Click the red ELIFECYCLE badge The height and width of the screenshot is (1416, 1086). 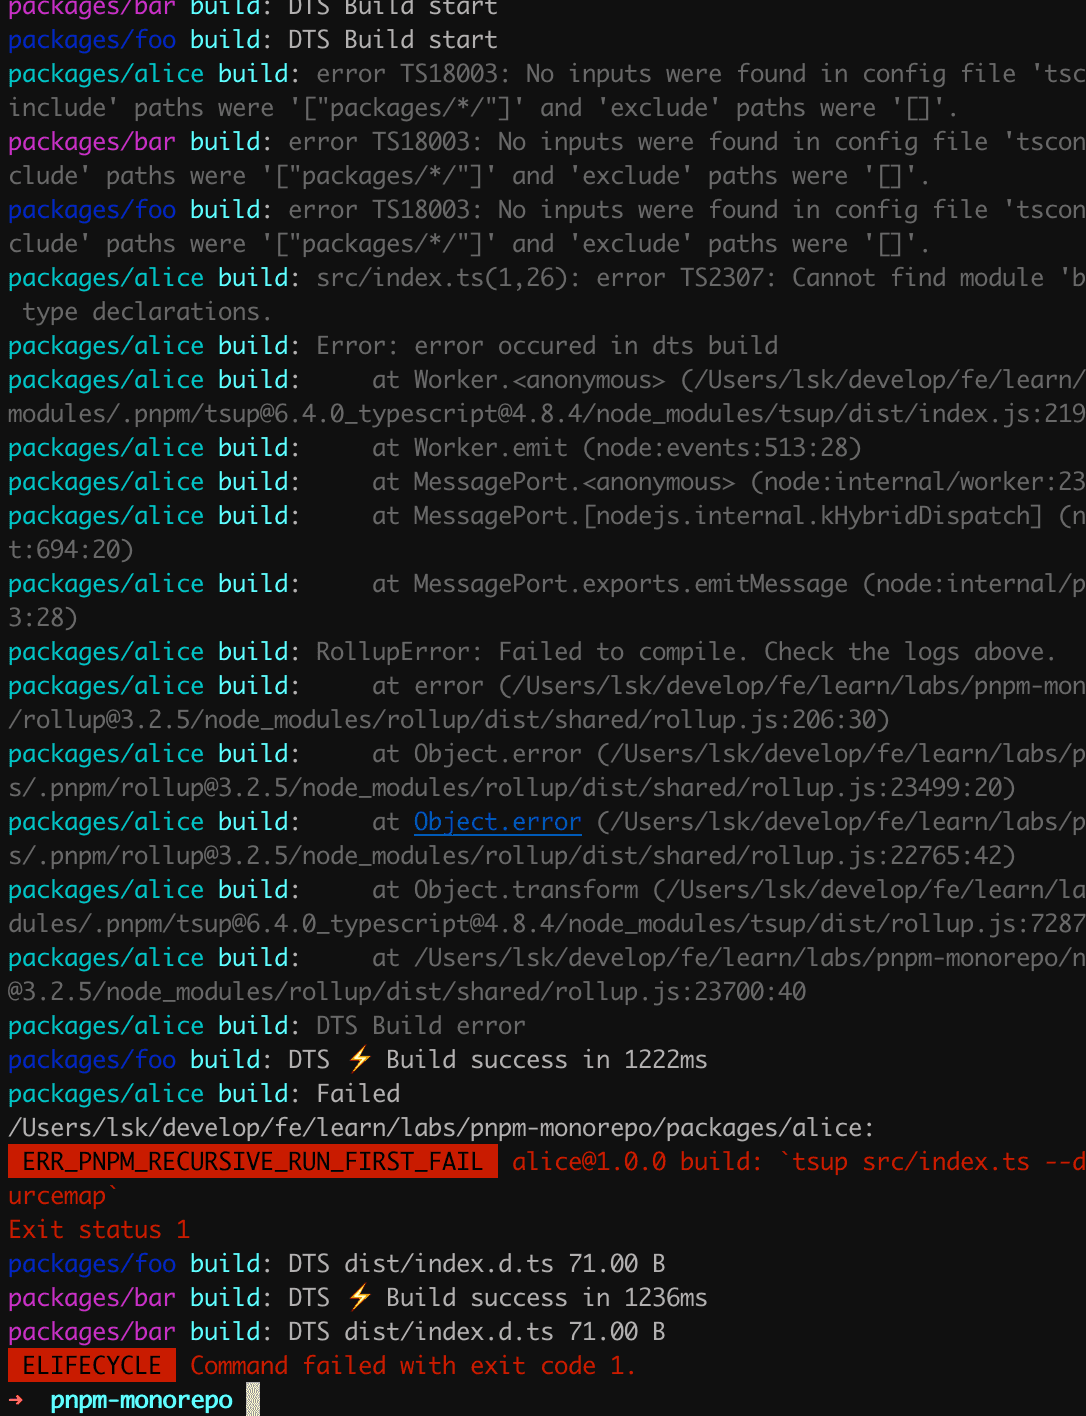tap(92, 1366)
